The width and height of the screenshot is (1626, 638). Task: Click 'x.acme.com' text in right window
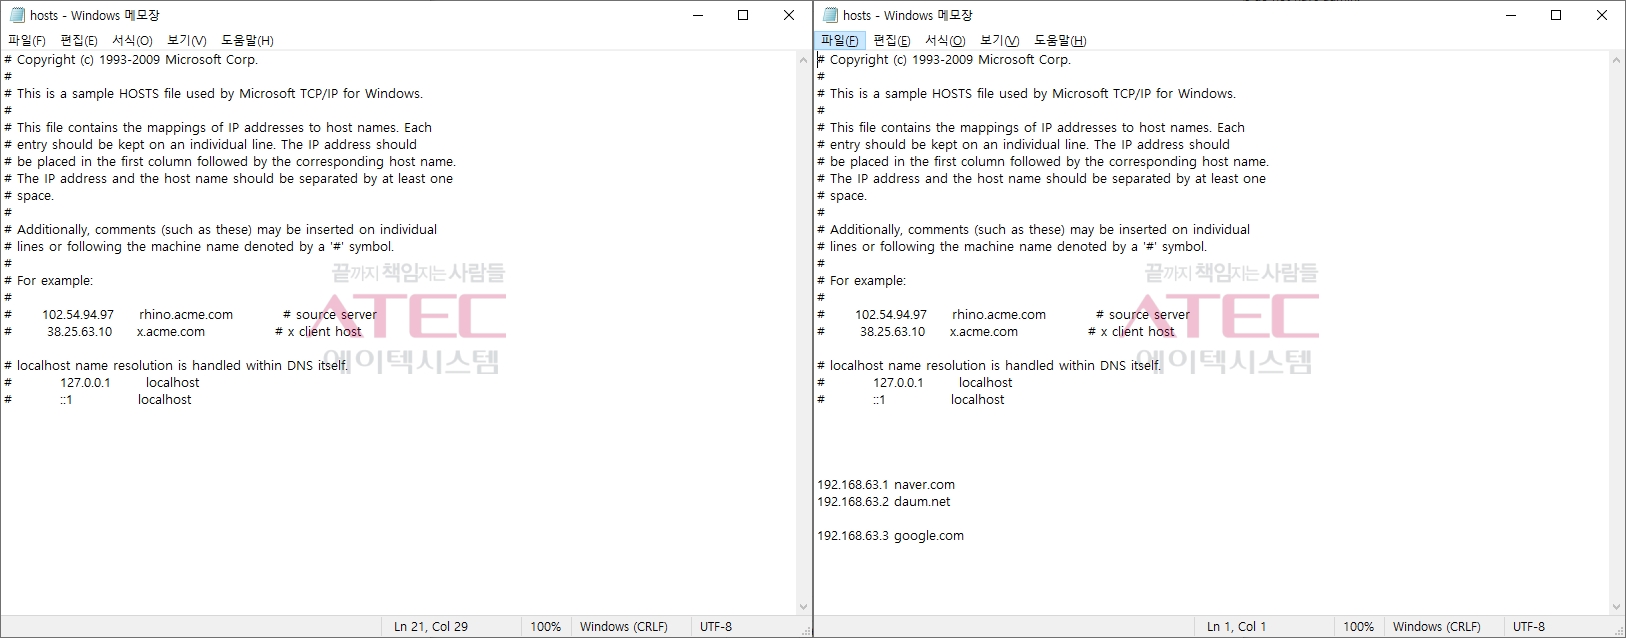(x=984, y=332)
